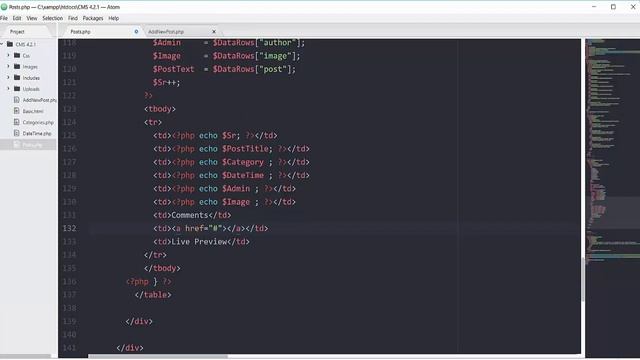
Task: Click the opening tr tag on line 124
Action: (153, 122)
